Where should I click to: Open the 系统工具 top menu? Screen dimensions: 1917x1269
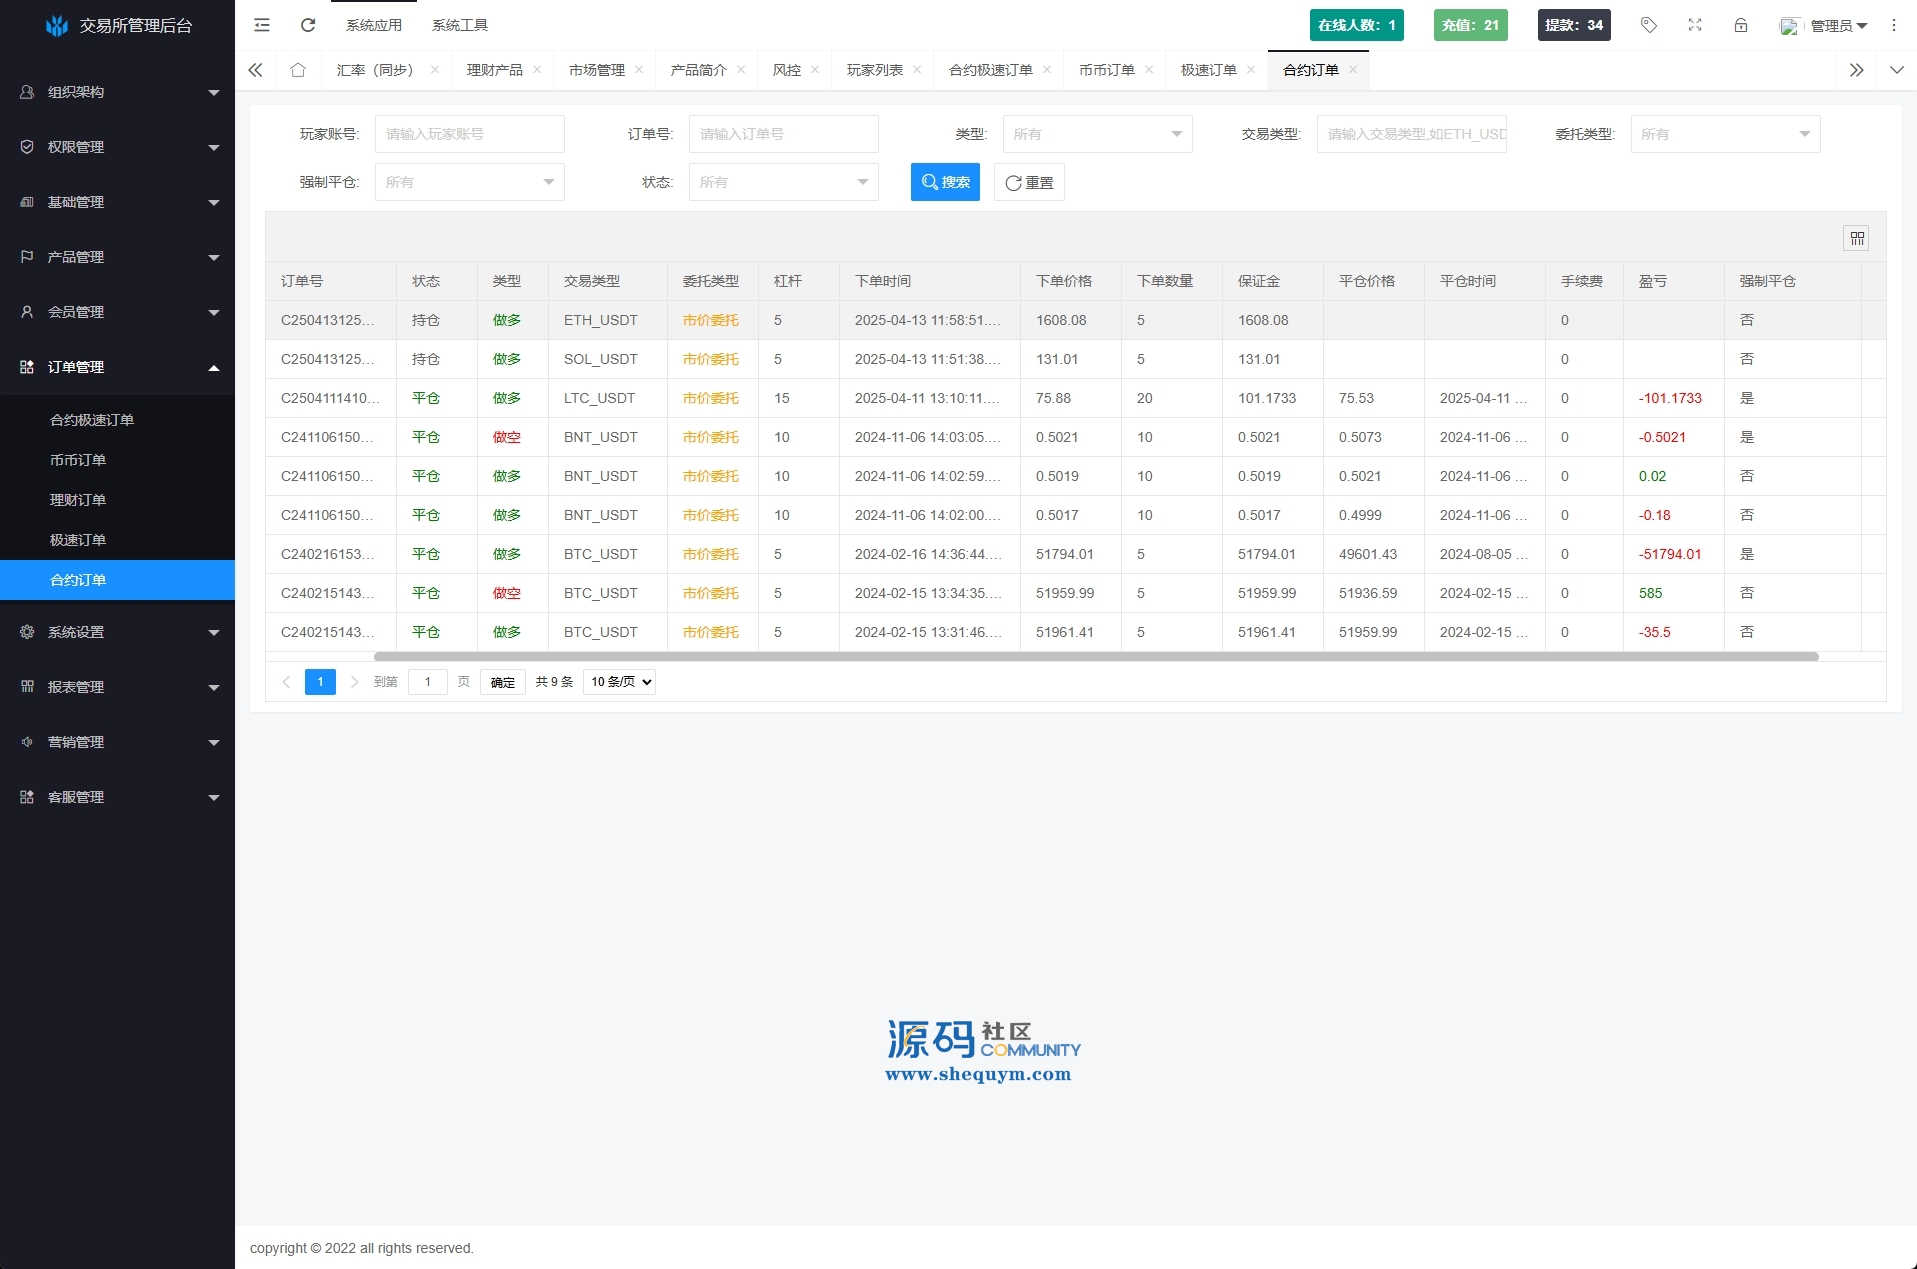pyautogui.click(x=460, y=25)
